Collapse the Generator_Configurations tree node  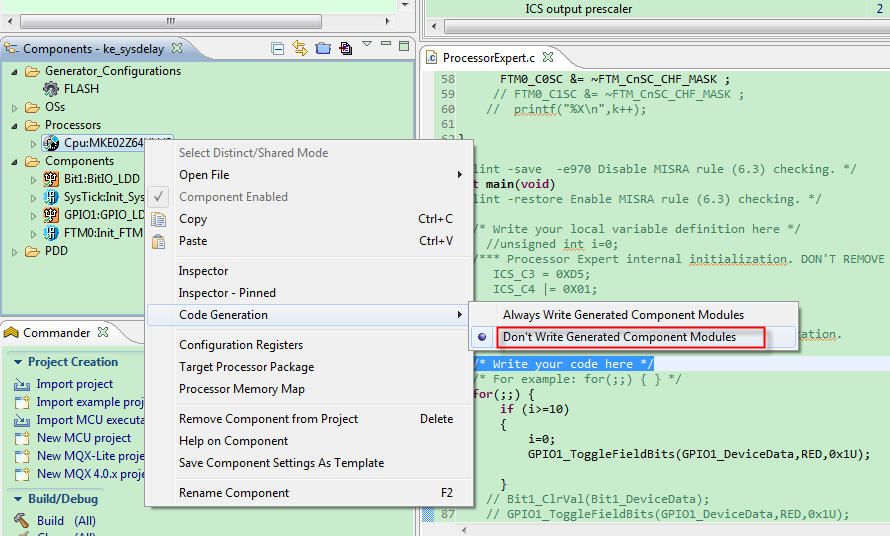[x=15, y=72]
